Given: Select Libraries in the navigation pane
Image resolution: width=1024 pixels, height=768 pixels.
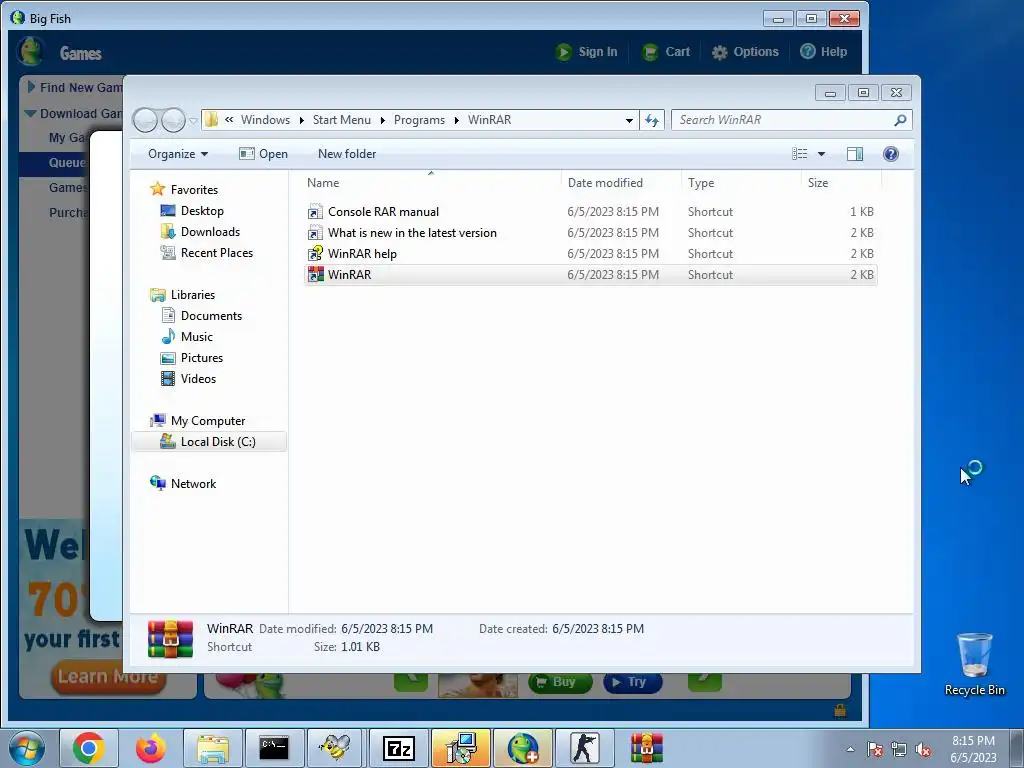Looking at the screenshot, I should coord(193,295).
